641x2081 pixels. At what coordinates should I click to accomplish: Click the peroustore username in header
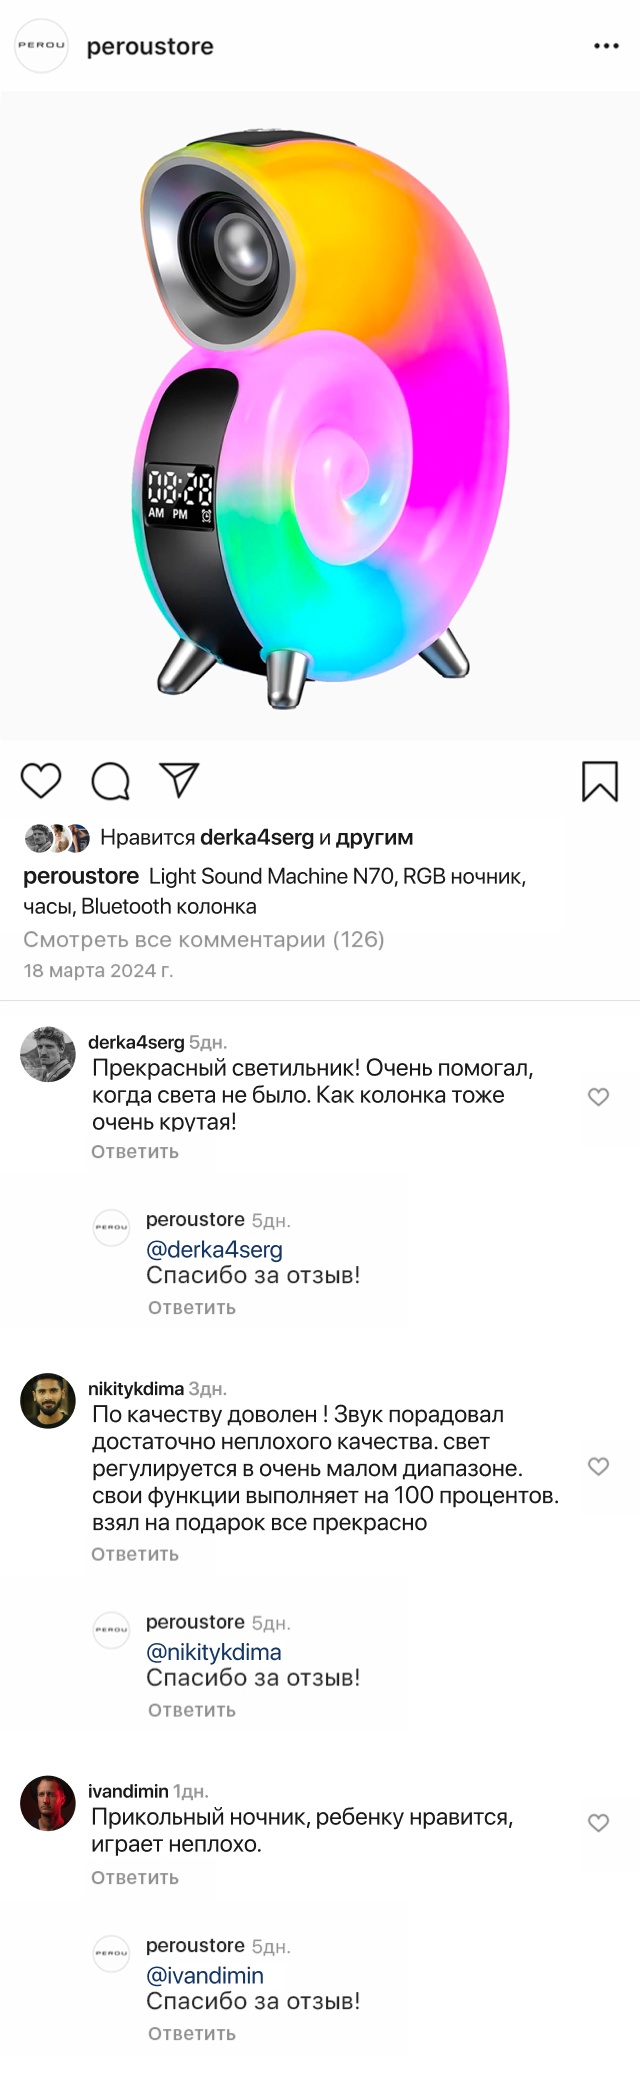pyautogui.click(x=150, y=47)
